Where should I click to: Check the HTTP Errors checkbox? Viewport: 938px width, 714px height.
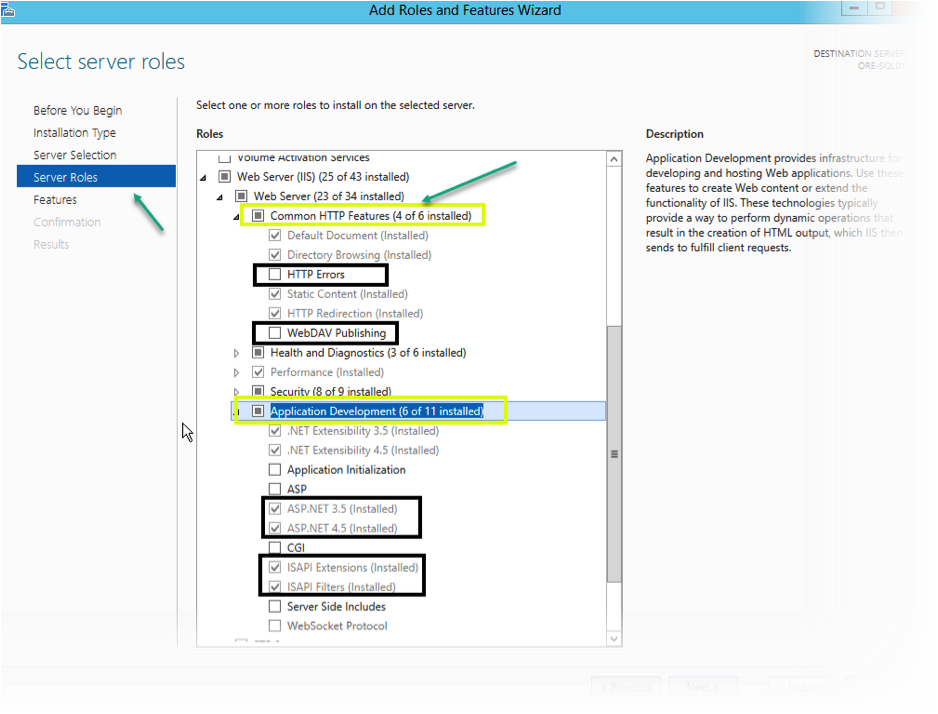[x=275, y=274]
